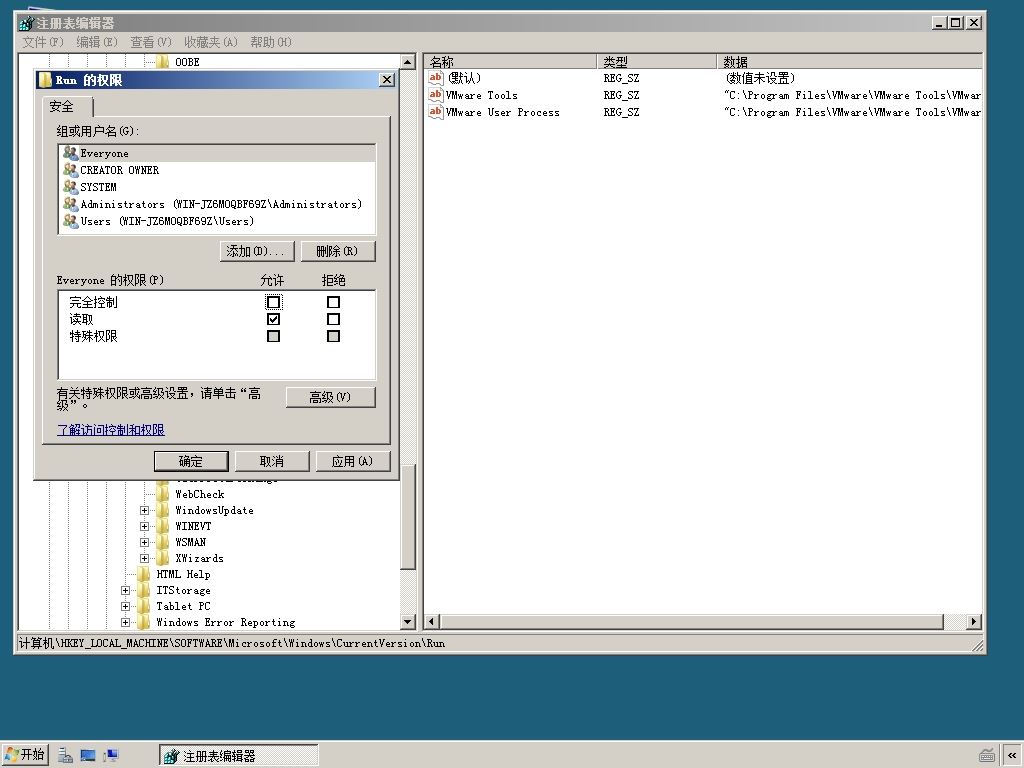Expand the WindowsUpdate tree node
Image resolution: width=1024 pixels, height=768 pixels.
[144, 510]
